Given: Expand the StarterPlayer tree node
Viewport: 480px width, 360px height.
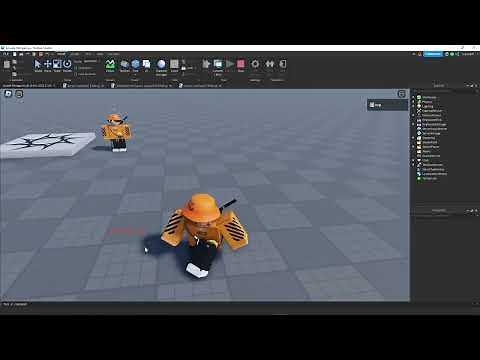Looking at the screenshot, I should coord(414,147).
